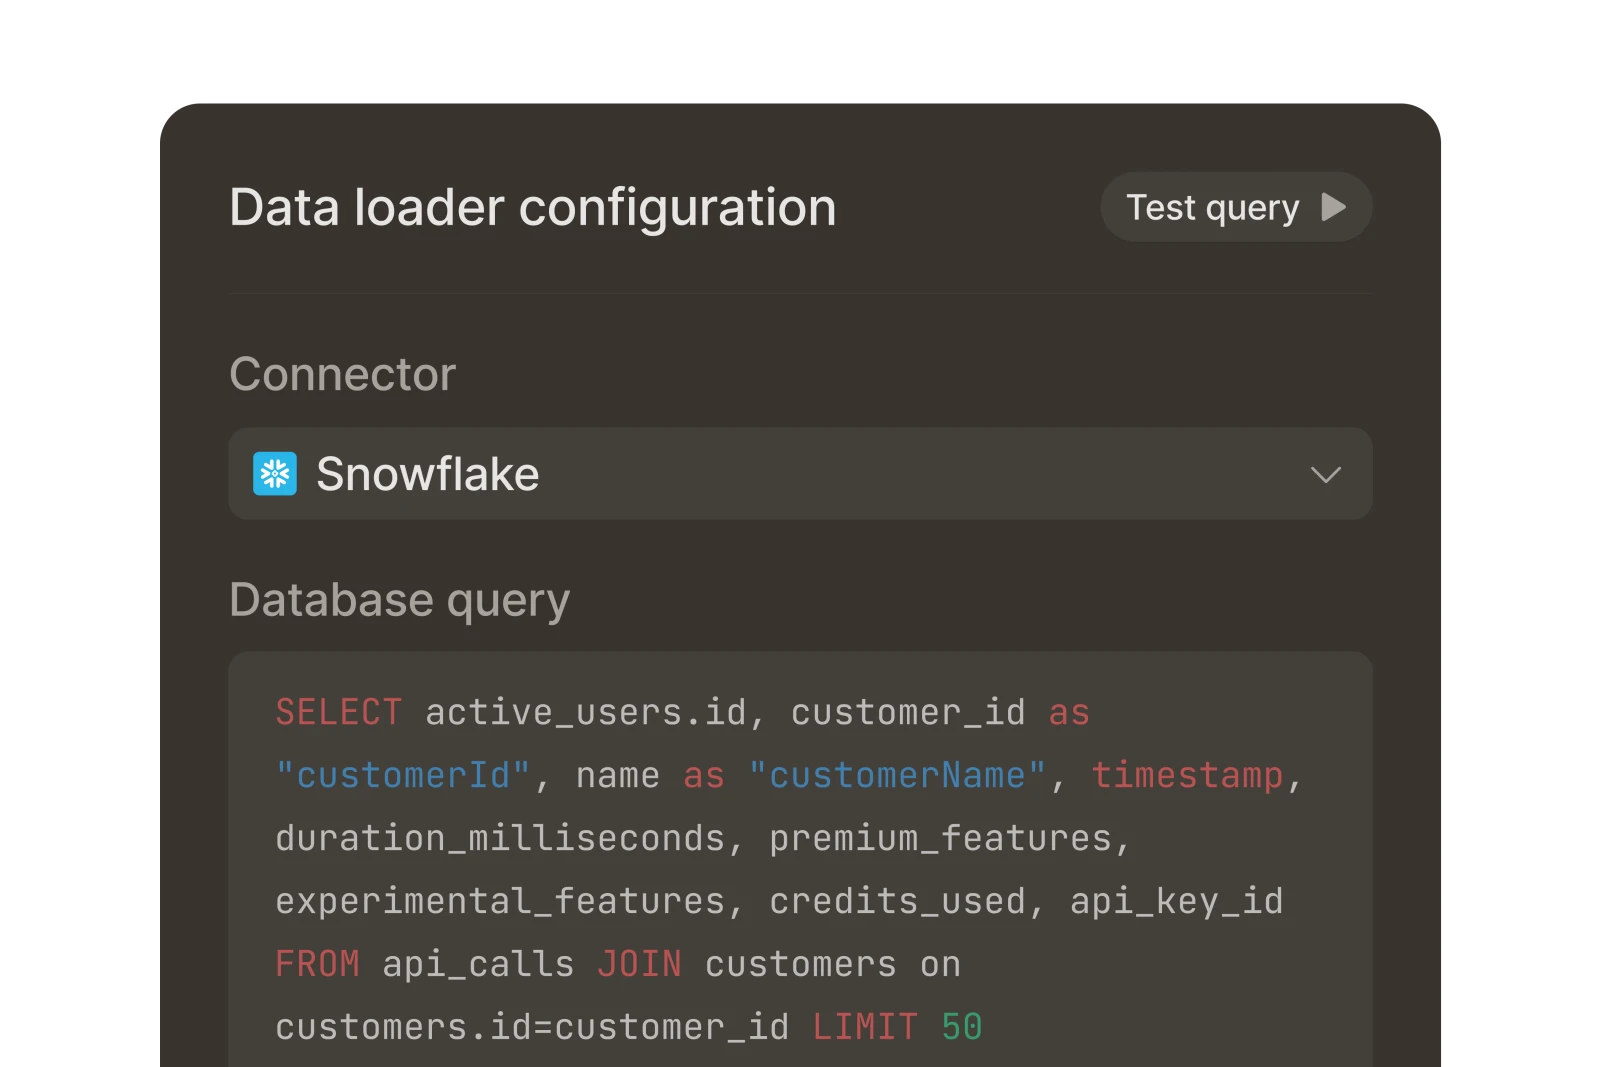Screen dimensions: 1600x1067
Task: Place cursor on the timestamp keyword
Action: pos(1187,775)
